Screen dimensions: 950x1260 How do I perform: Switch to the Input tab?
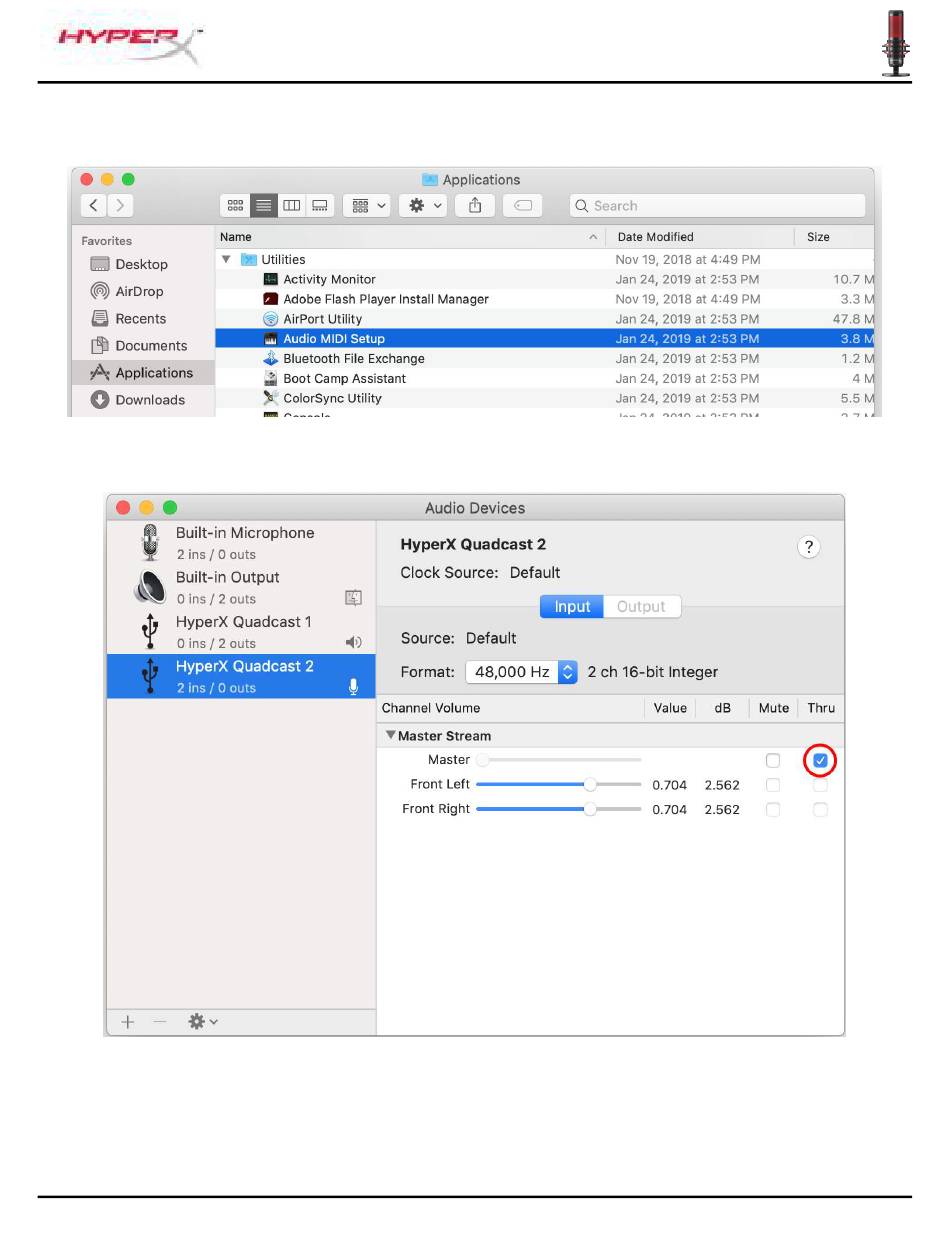pos(572,606)
